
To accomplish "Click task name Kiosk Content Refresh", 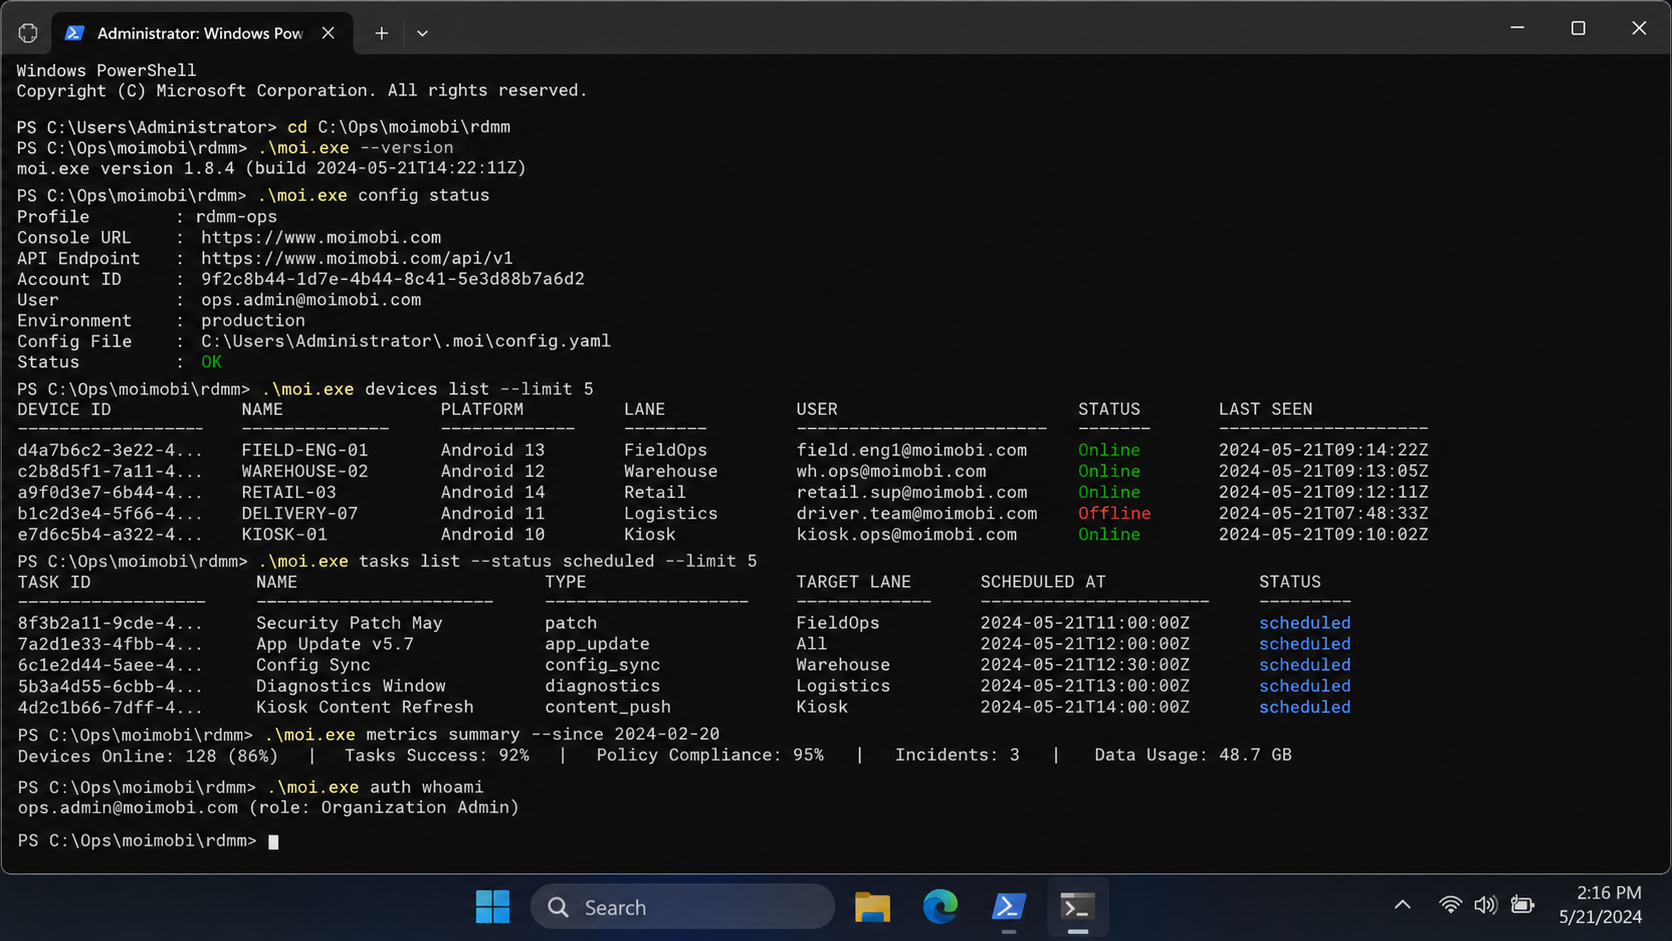I will [x=365, y=708].
